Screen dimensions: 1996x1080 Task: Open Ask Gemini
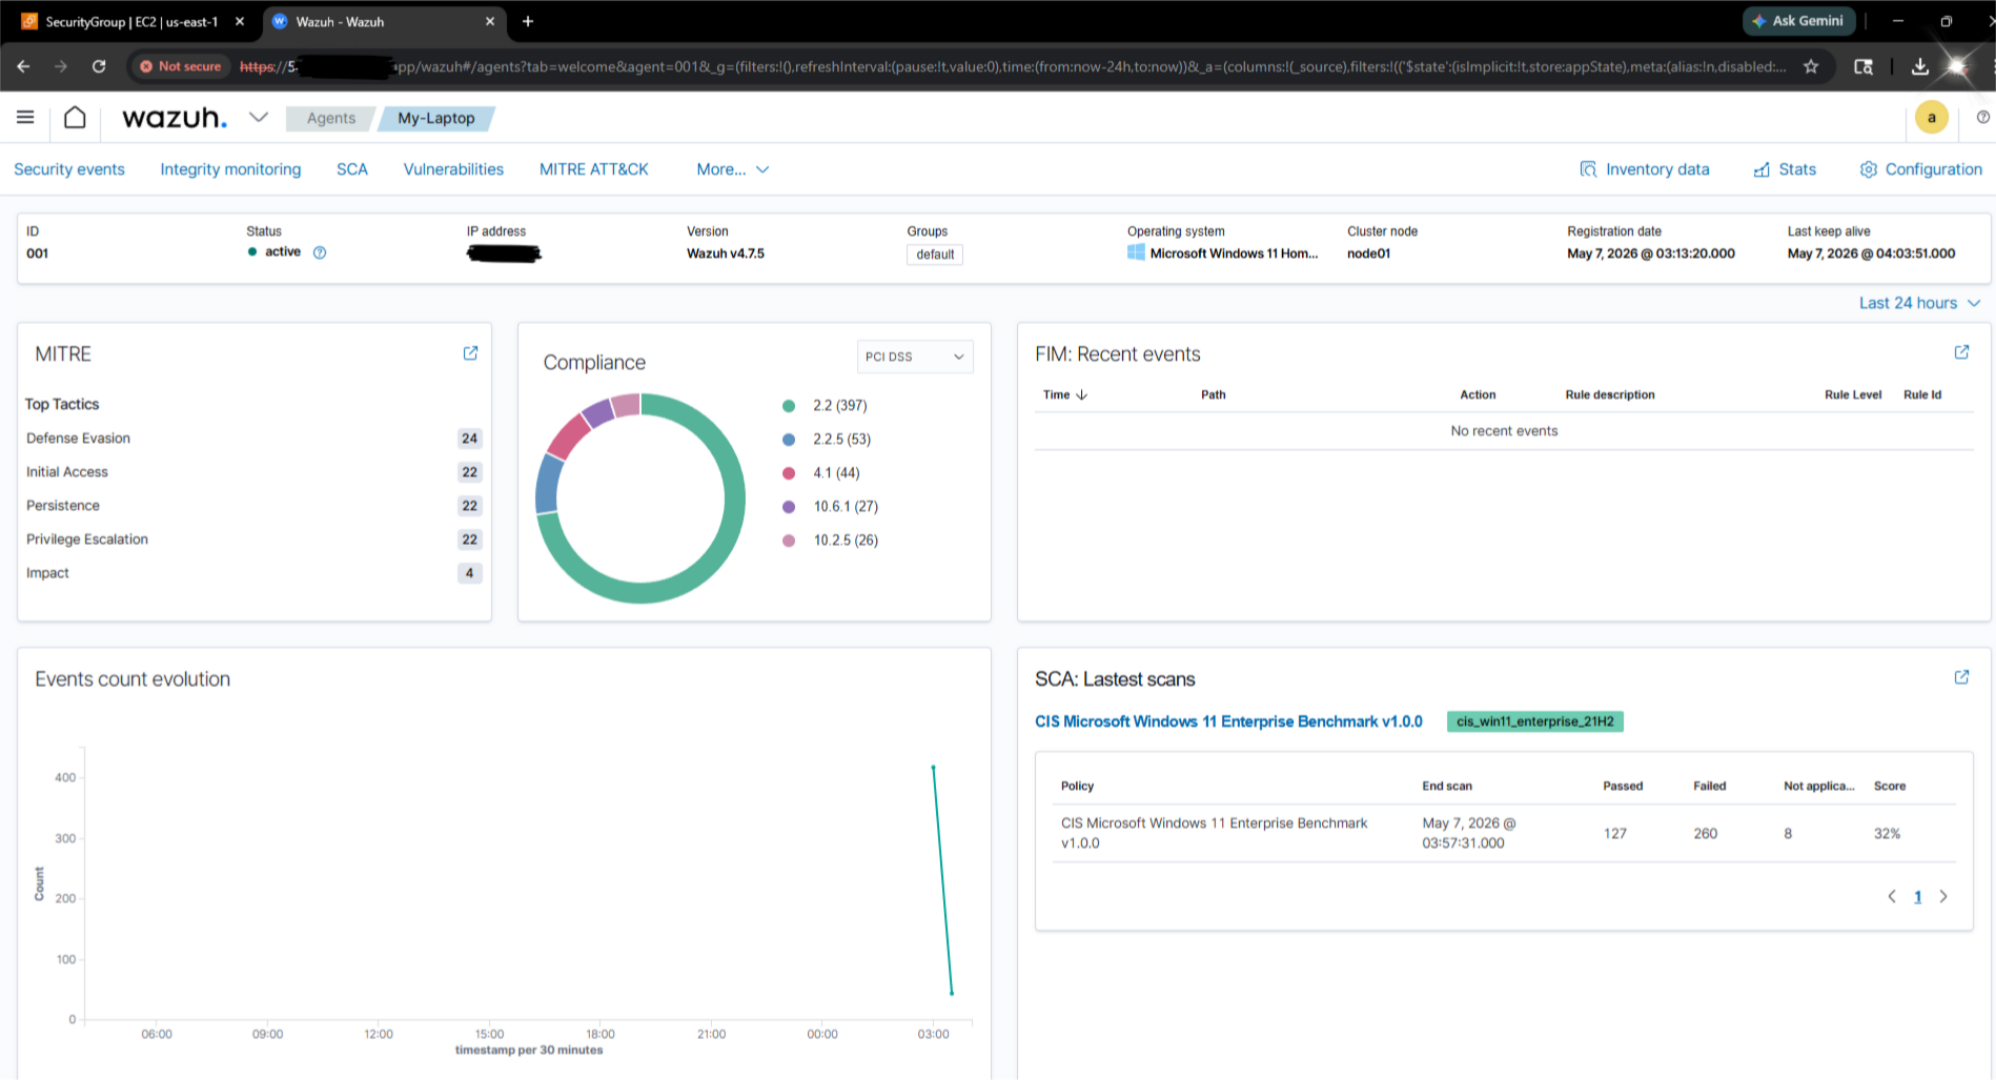coord(1798,21)
